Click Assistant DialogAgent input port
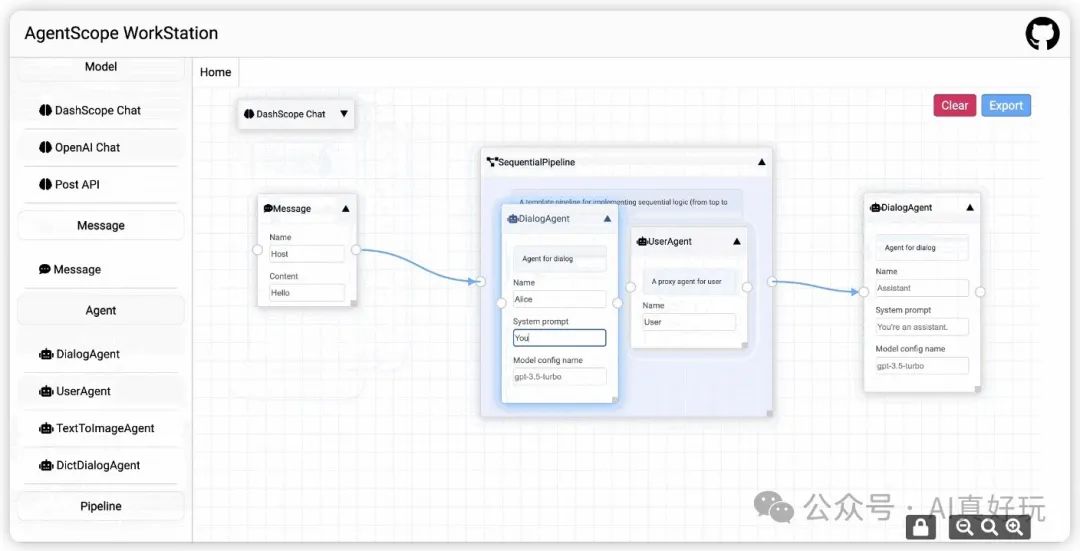 [x=864, y=292]
